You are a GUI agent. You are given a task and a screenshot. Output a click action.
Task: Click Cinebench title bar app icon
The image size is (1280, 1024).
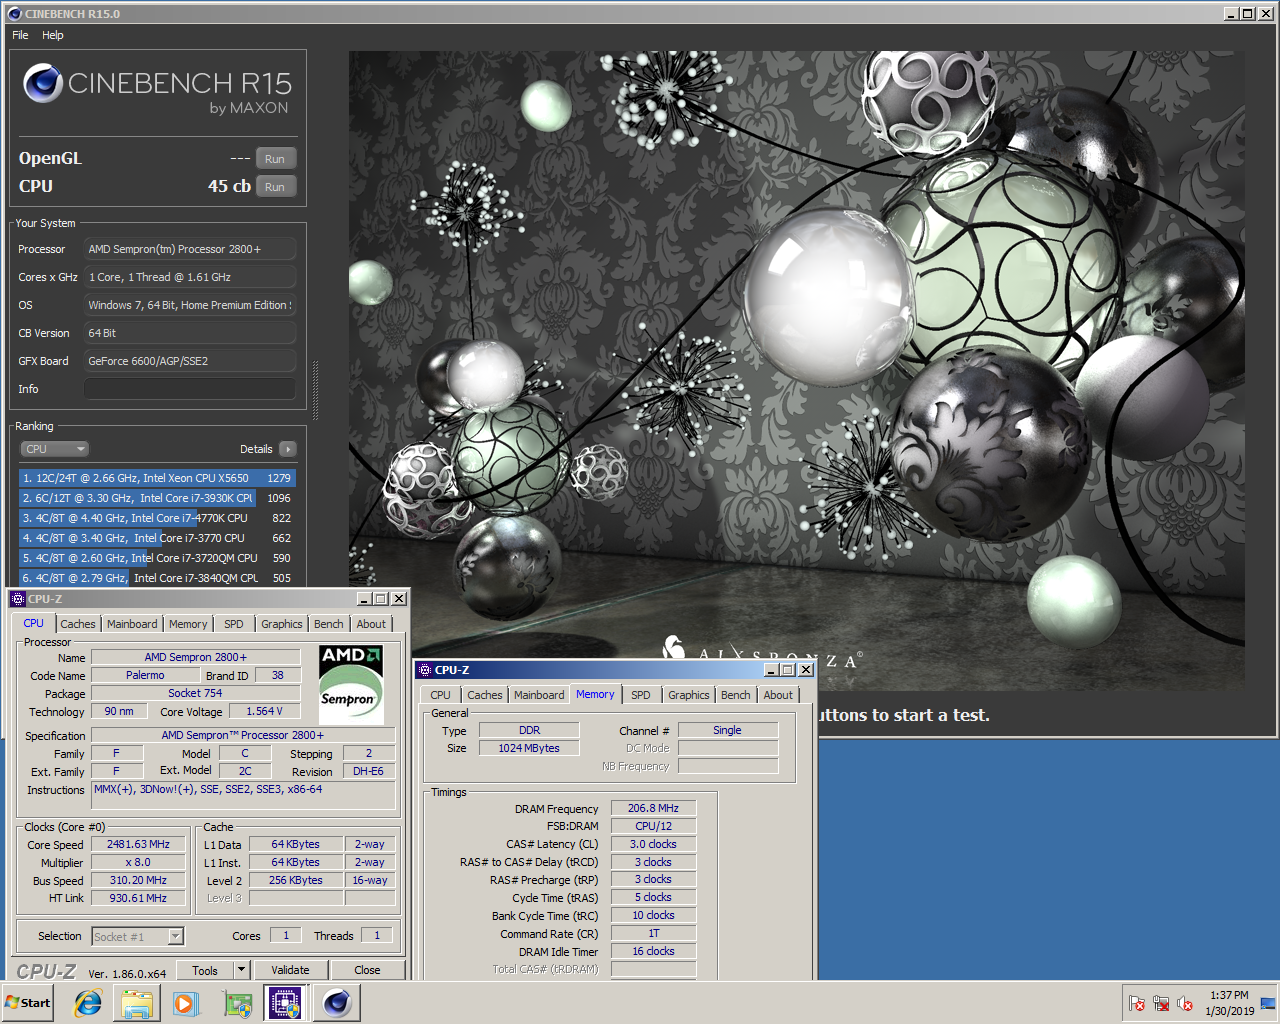14,13
